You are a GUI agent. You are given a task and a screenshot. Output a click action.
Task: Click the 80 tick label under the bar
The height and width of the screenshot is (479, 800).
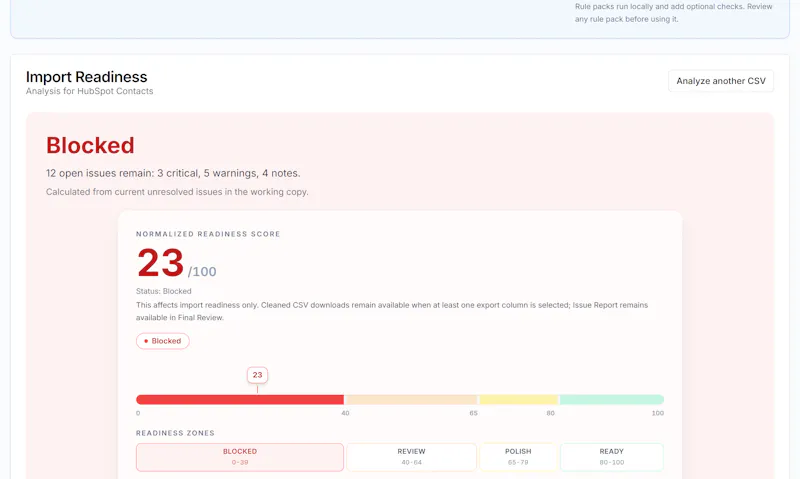[x=551, y=413]
